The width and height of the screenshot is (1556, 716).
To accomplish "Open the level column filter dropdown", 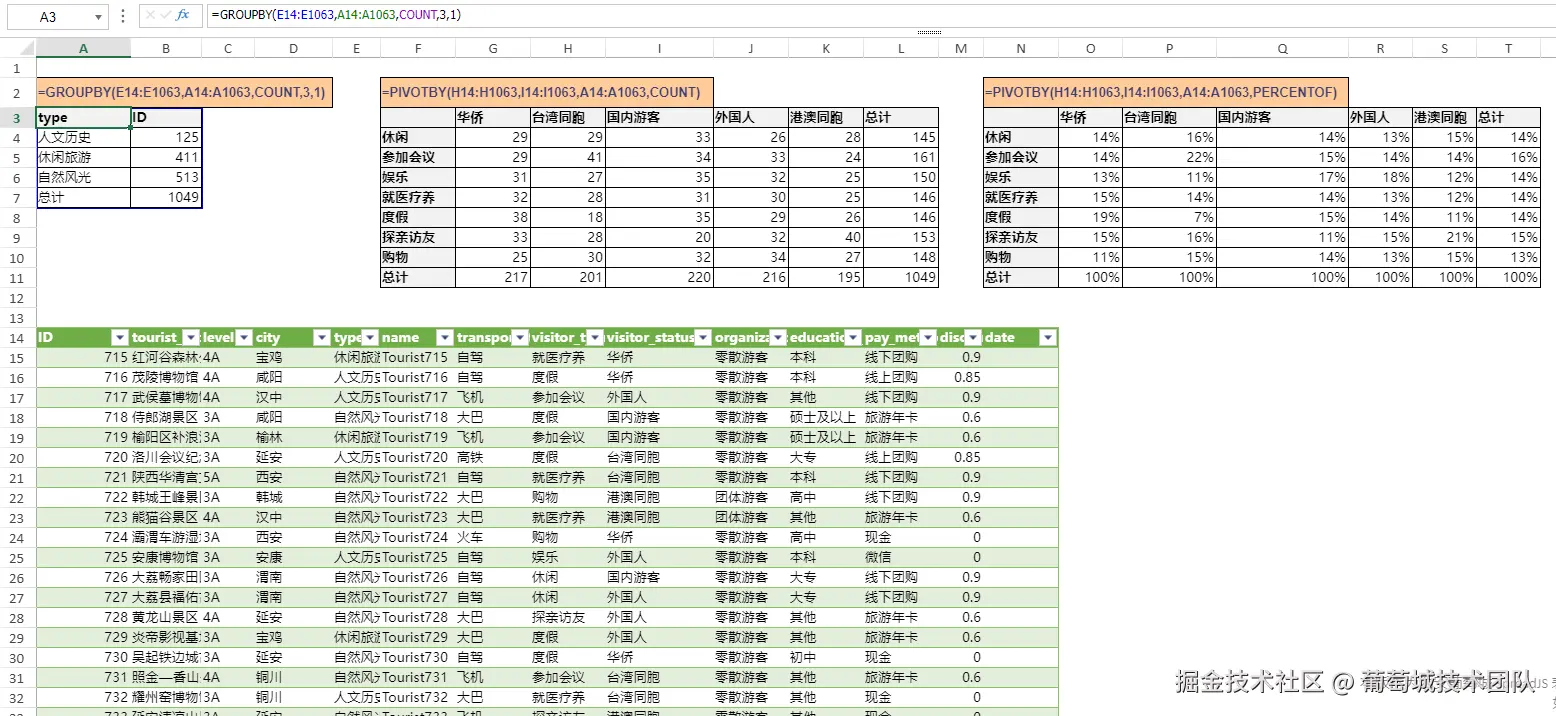I will pos(243,338).
